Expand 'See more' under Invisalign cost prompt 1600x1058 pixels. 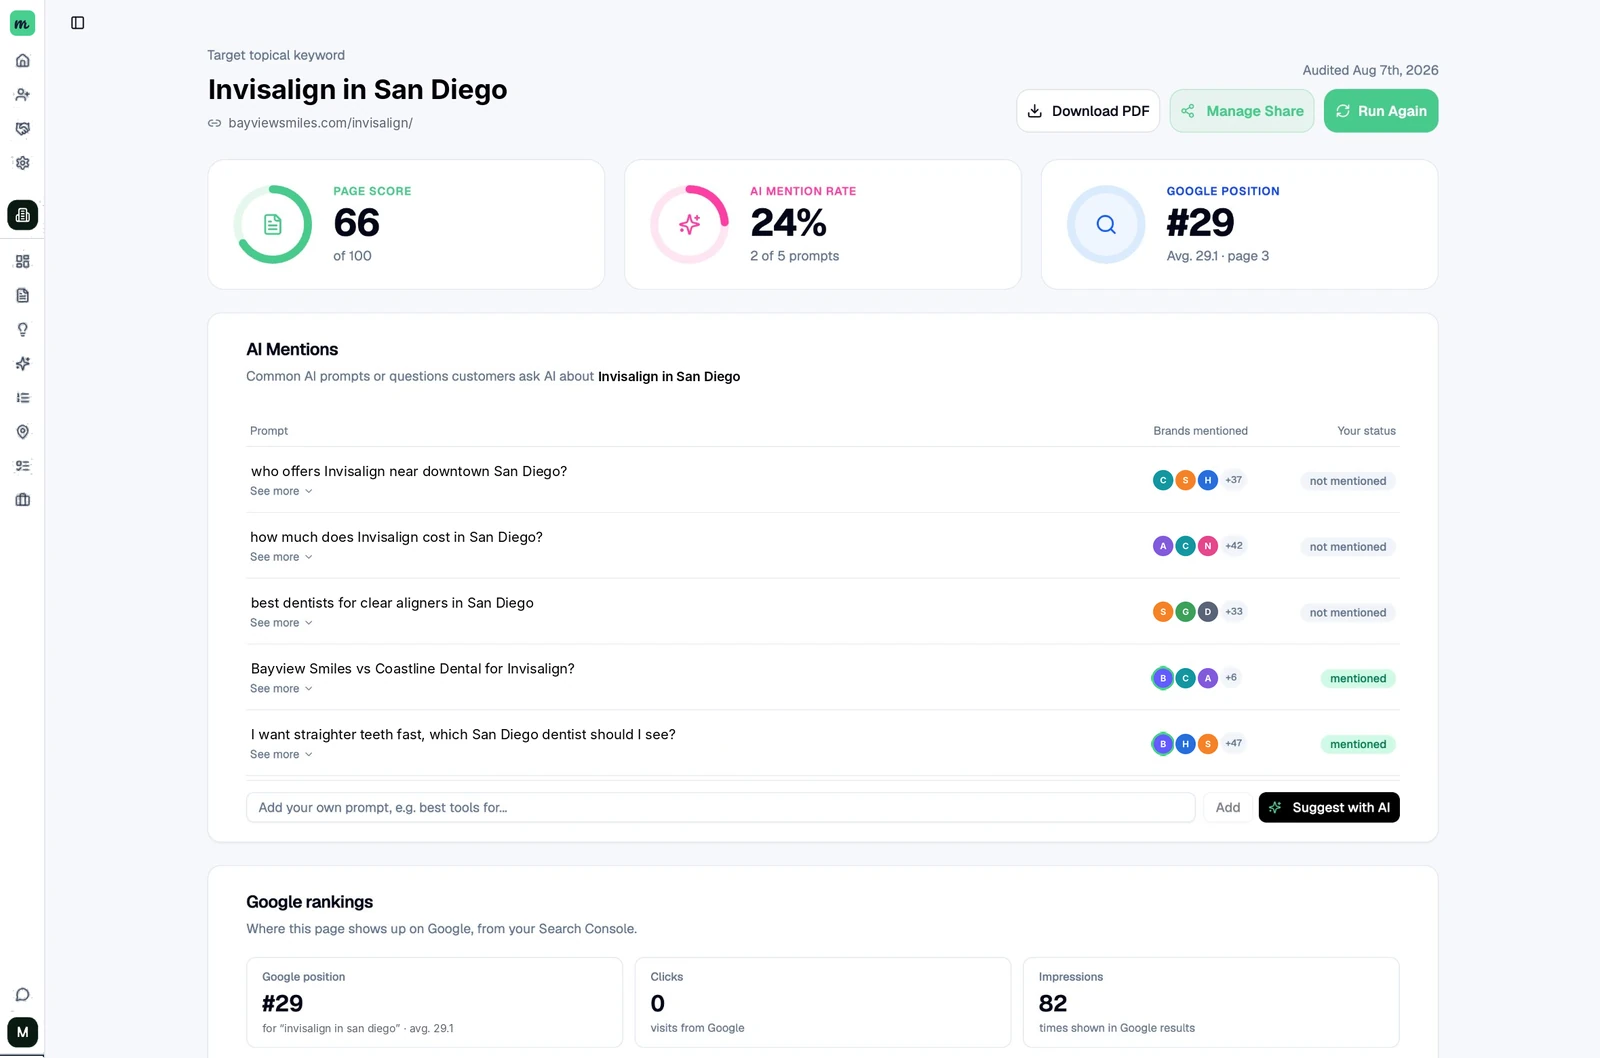pos(281,557)
